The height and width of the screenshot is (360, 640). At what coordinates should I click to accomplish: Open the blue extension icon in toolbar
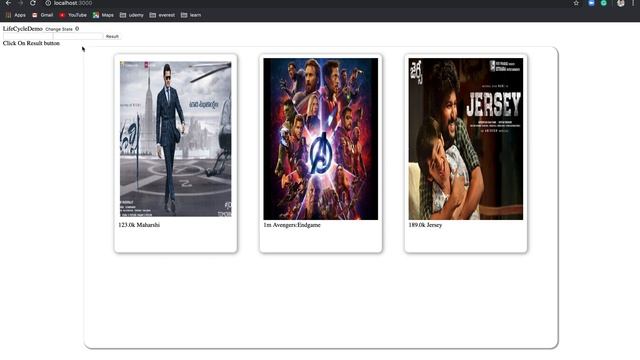pyautogui.click(x=591, y=3)
